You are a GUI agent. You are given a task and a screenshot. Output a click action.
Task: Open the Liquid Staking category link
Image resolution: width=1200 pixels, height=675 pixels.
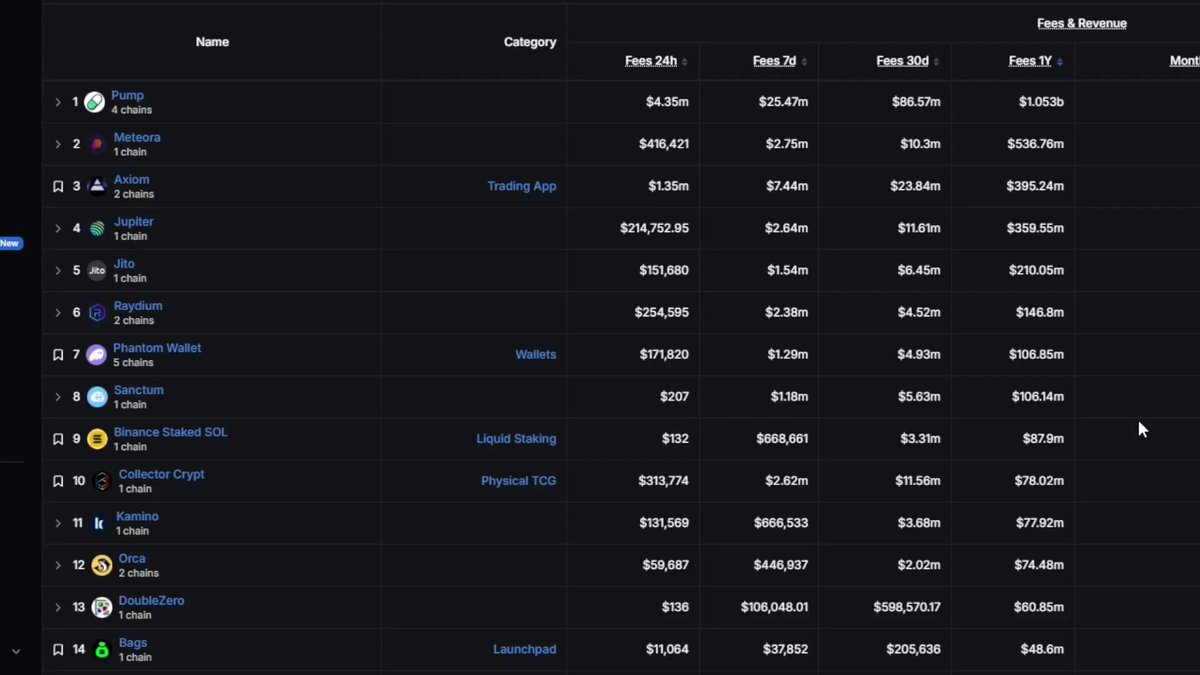point(516,439)
